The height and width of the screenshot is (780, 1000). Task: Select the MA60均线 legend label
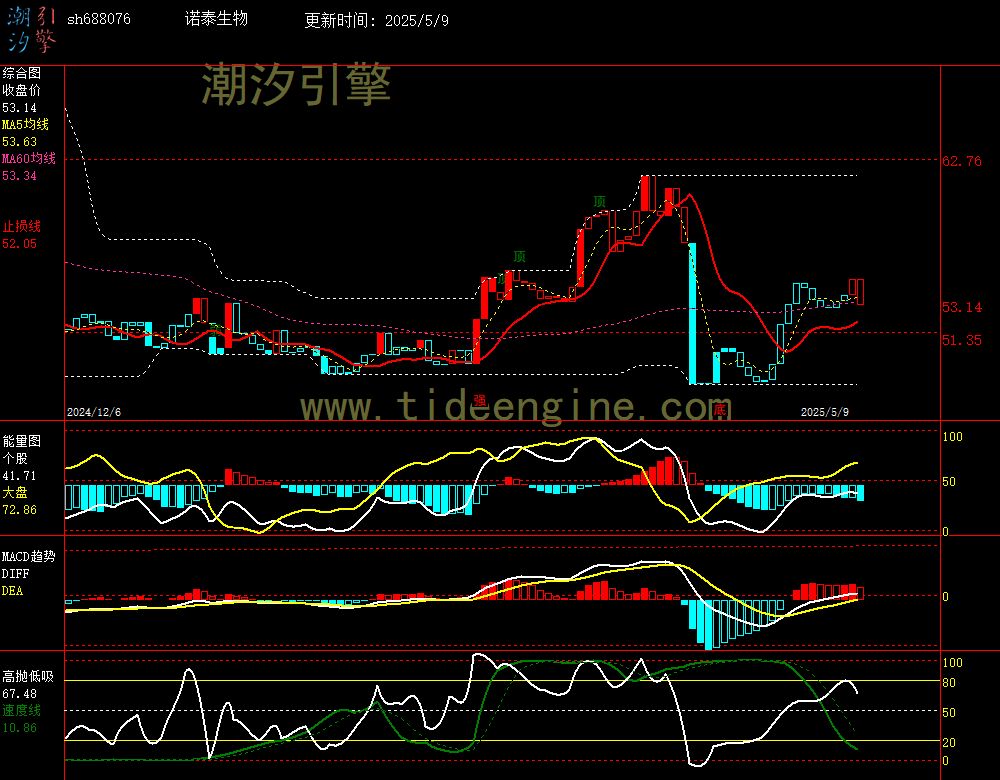(29, 158)
